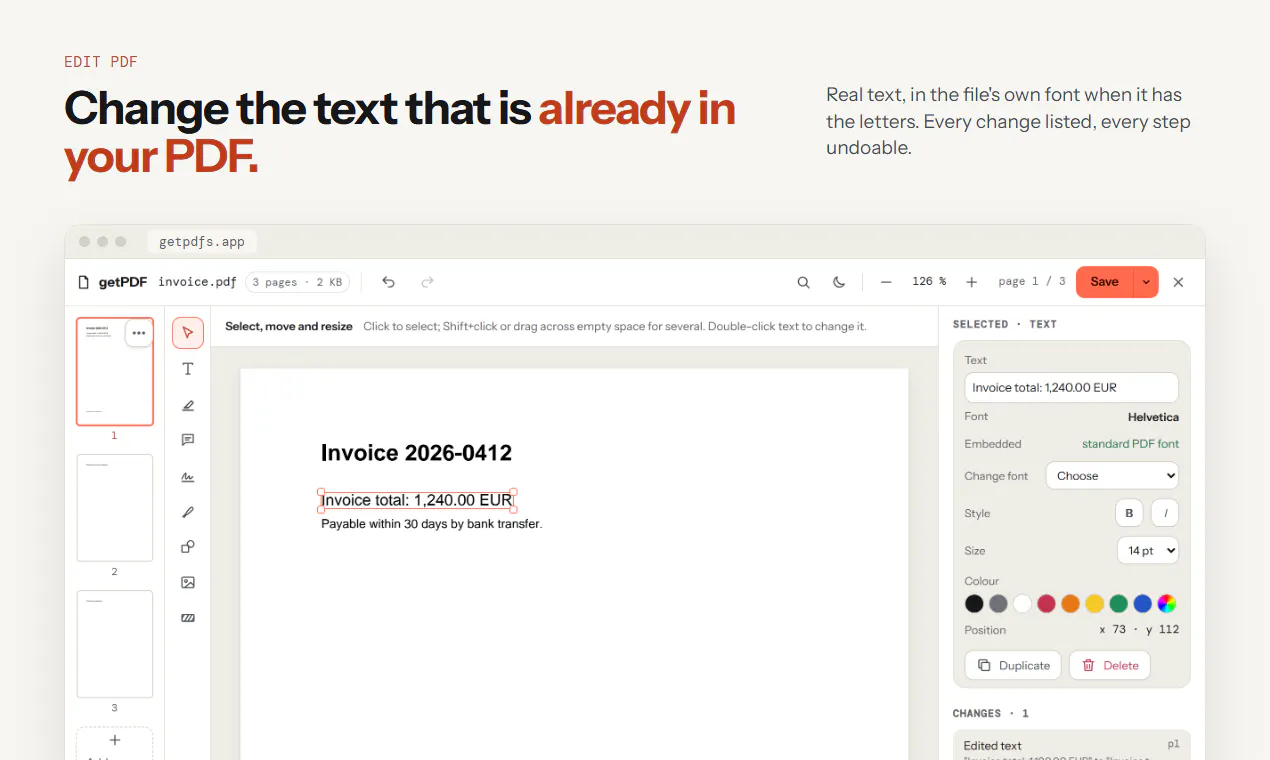
Task: Duplicate the selected text element
Action: click(1014, 665)
